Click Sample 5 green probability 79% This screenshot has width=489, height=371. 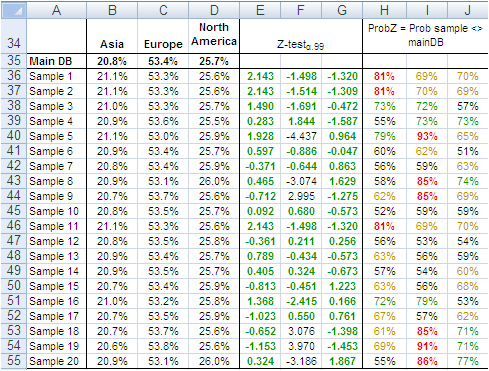385,136
